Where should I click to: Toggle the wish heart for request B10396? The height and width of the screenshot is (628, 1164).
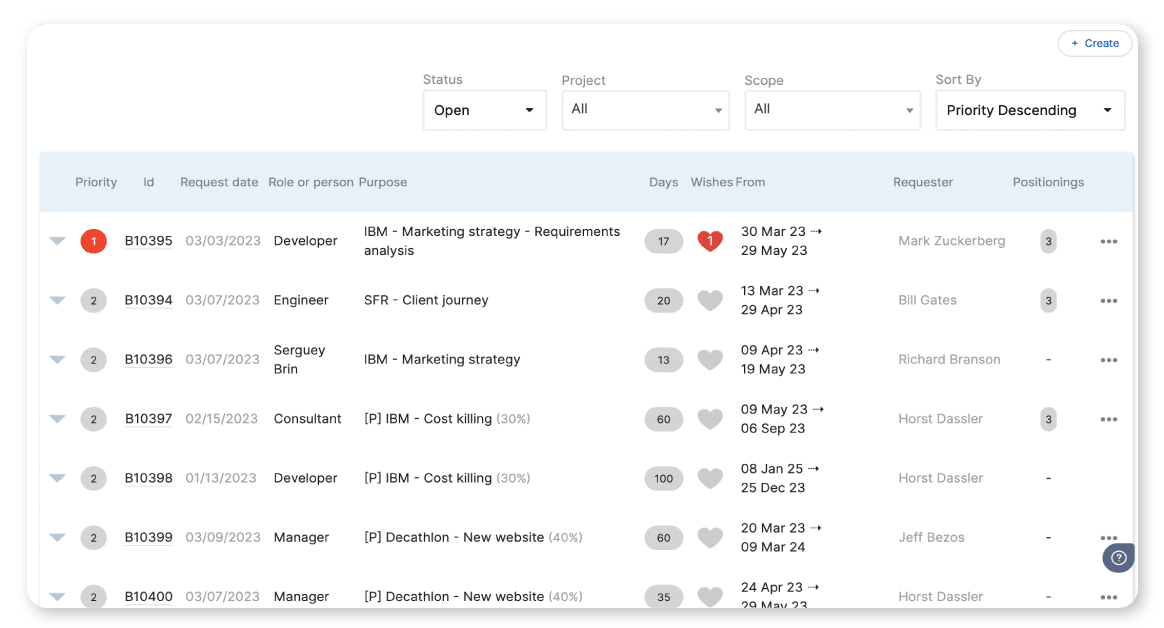710,360
